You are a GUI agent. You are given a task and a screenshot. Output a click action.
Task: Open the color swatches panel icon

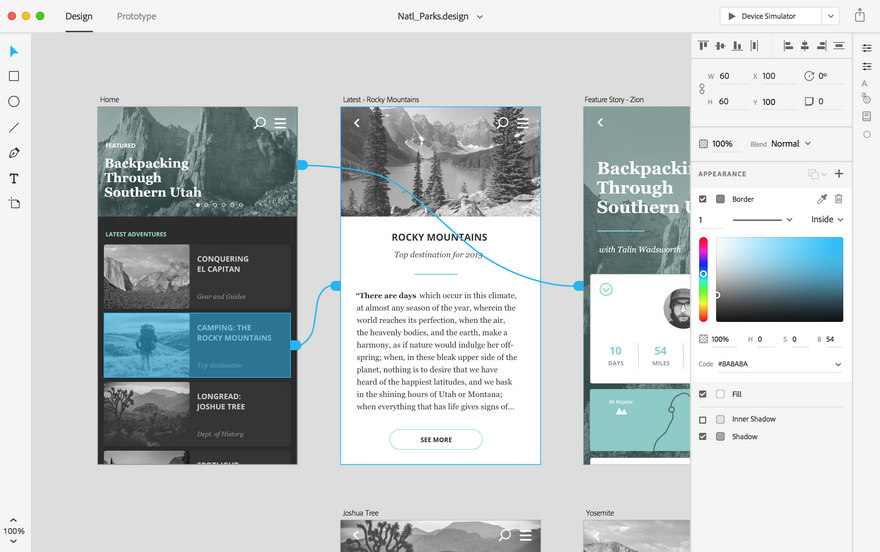[867, 99]
